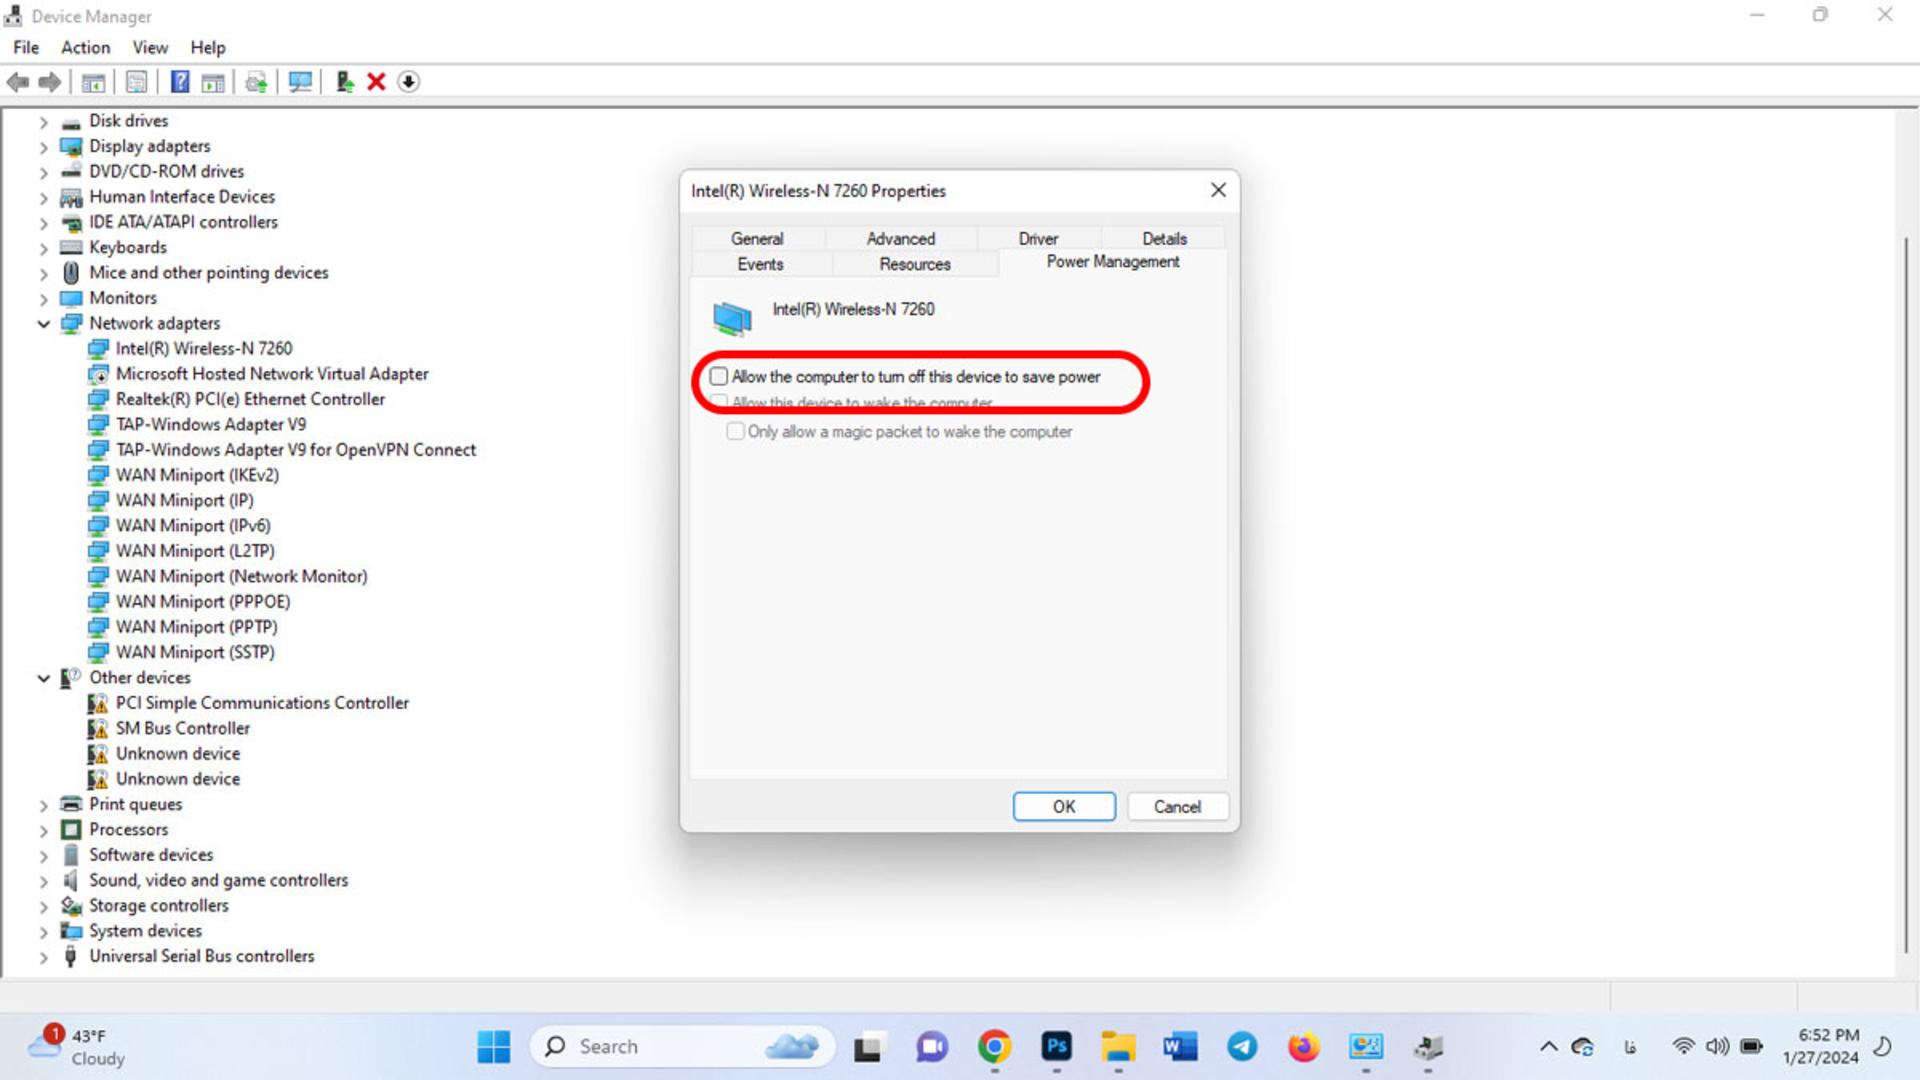Open Telegram from taskbar
The image size is (1920, 1080).
coord(1242,1047)
